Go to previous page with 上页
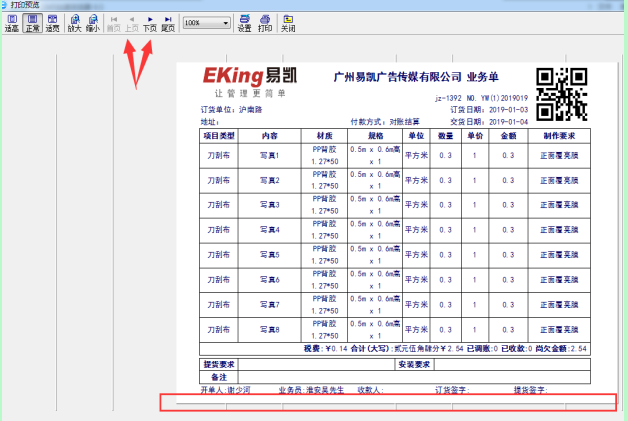628x421 pixels. point(132,24)
